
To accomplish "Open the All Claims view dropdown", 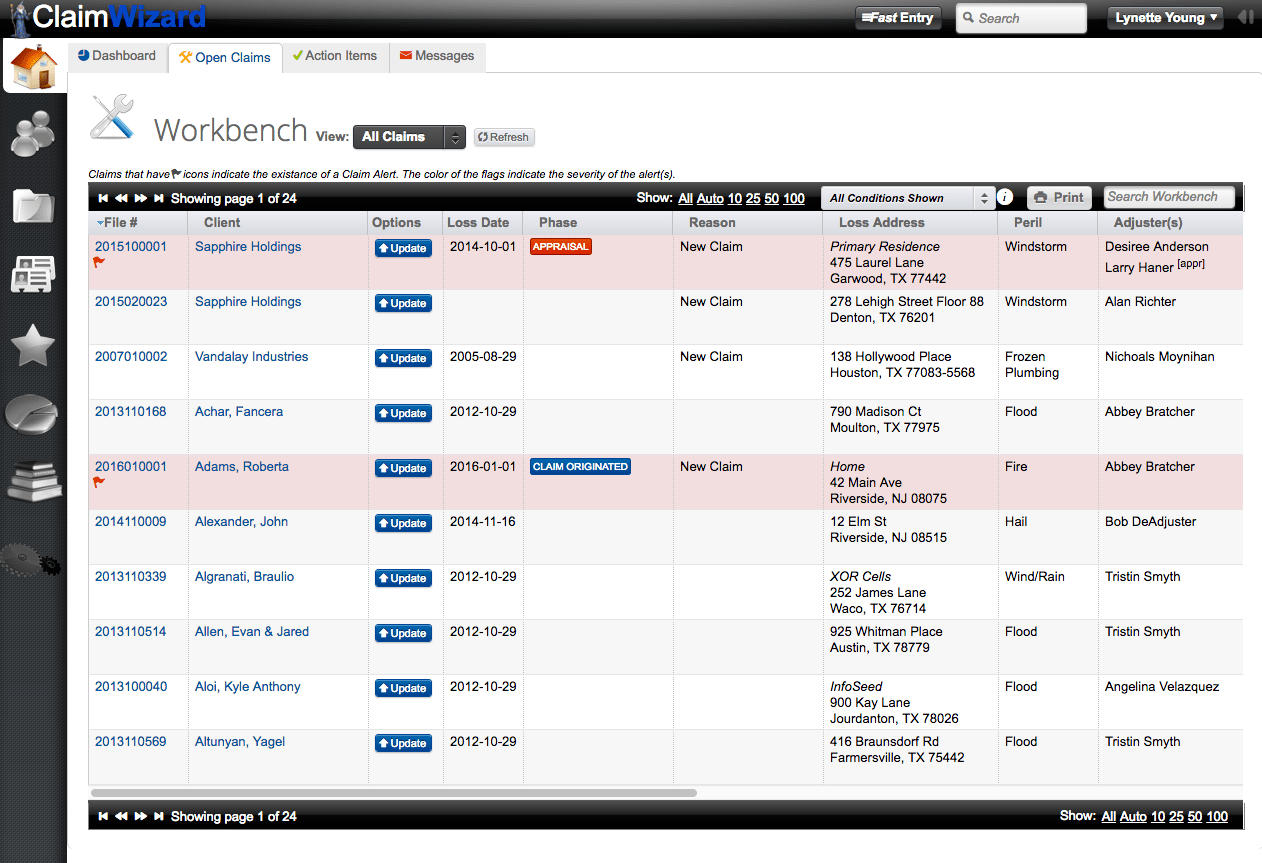I will [409, 137].
